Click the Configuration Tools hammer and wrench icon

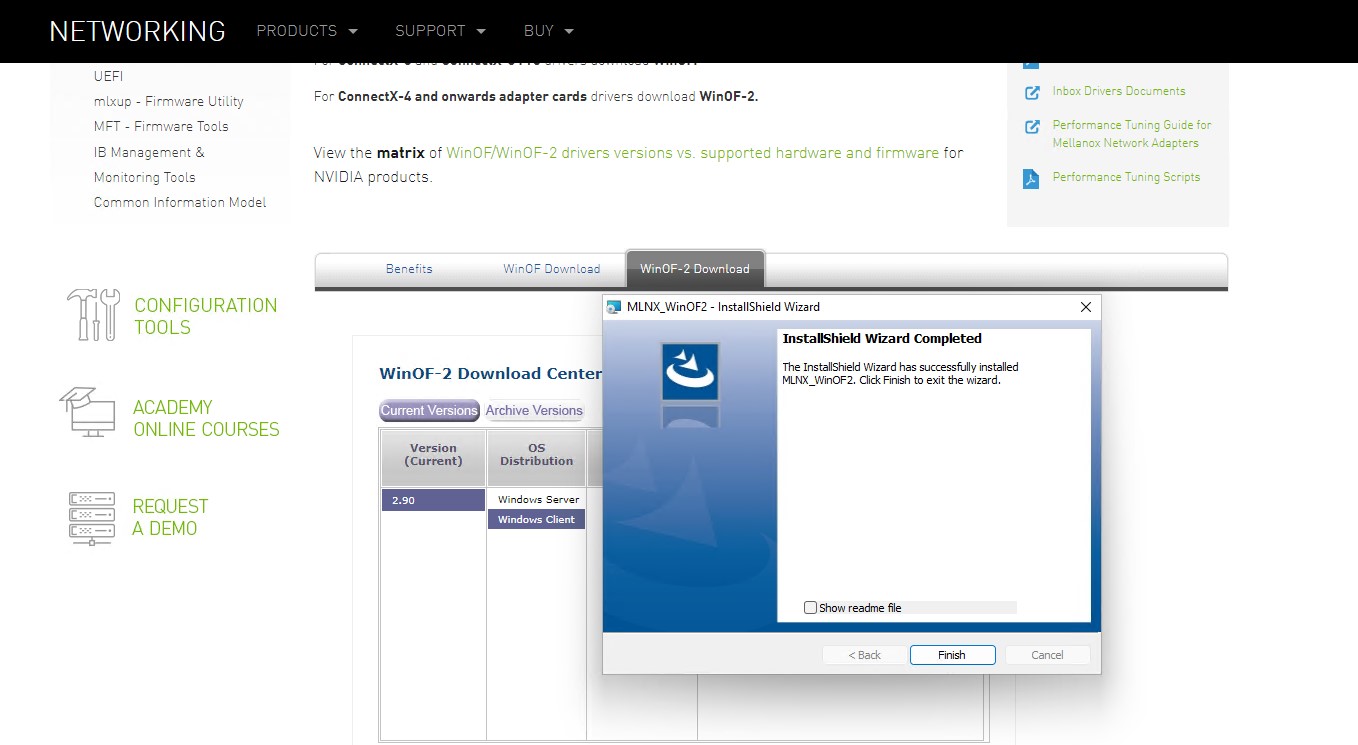tap(93, 315)
